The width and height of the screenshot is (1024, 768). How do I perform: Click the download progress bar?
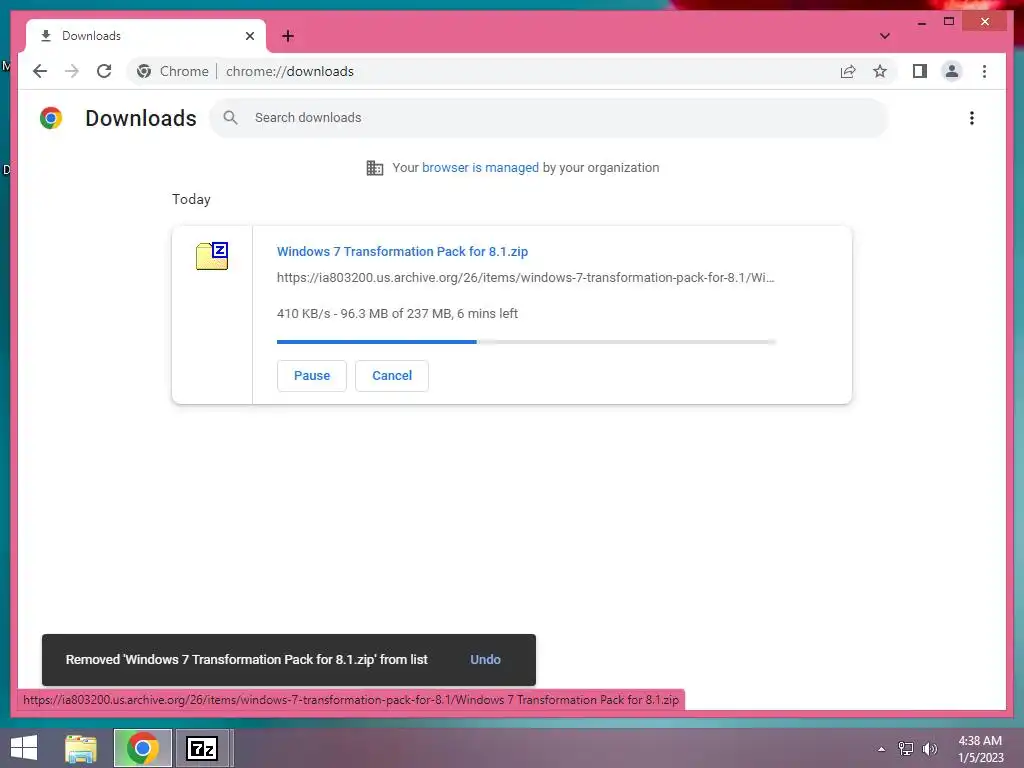[526, 342]
